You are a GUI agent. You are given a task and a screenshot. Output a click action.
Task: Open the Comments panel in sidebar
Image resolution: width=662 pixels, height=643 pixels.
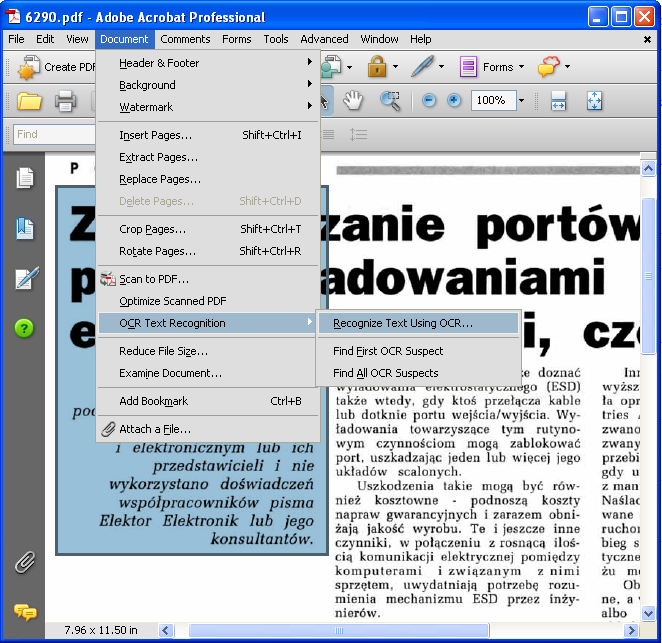pyautogui.click(x=25, y=611)
